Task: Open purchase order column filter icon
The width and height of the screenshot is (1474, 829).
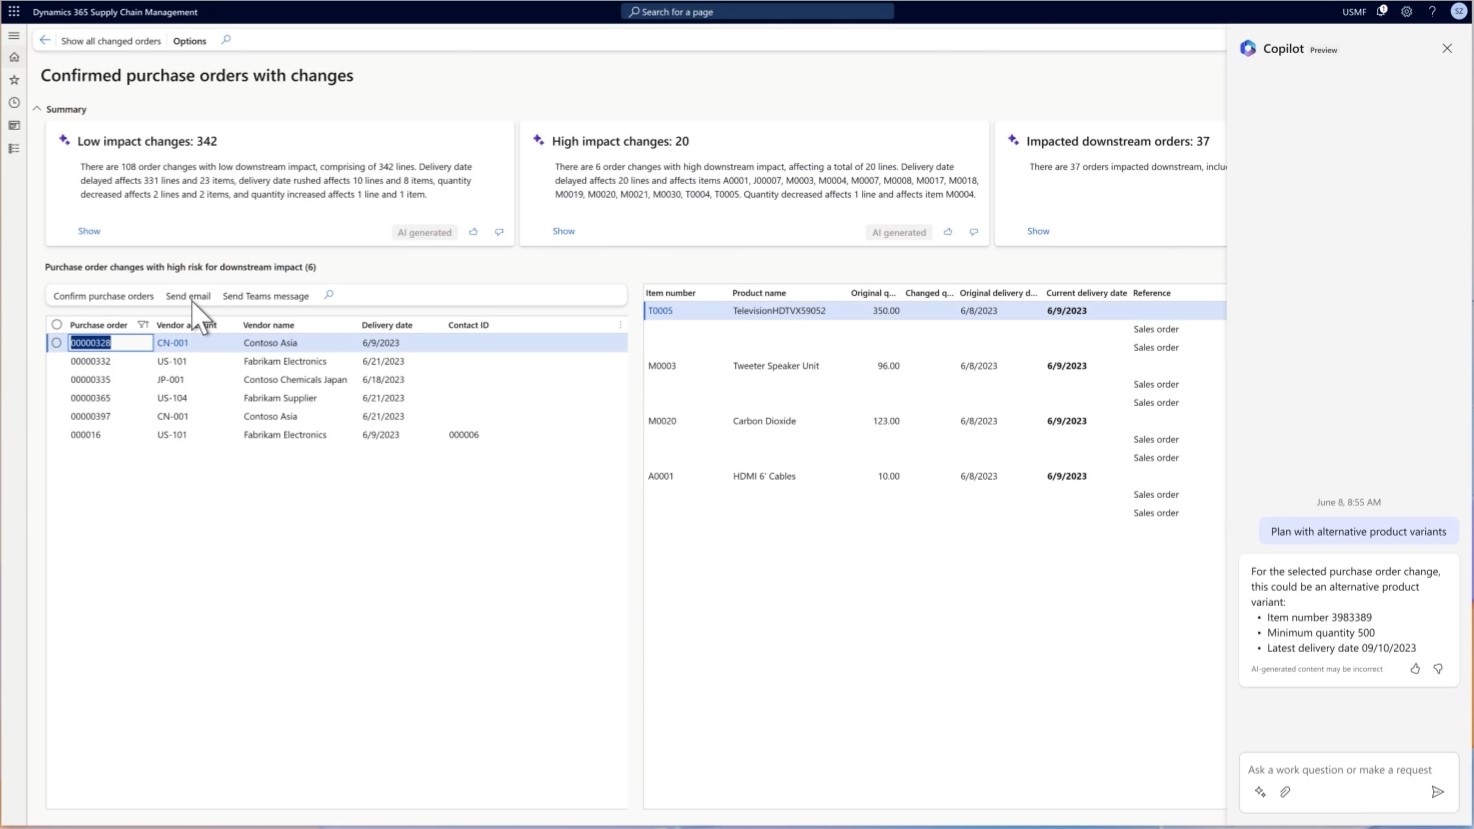Action: [143, 325]
